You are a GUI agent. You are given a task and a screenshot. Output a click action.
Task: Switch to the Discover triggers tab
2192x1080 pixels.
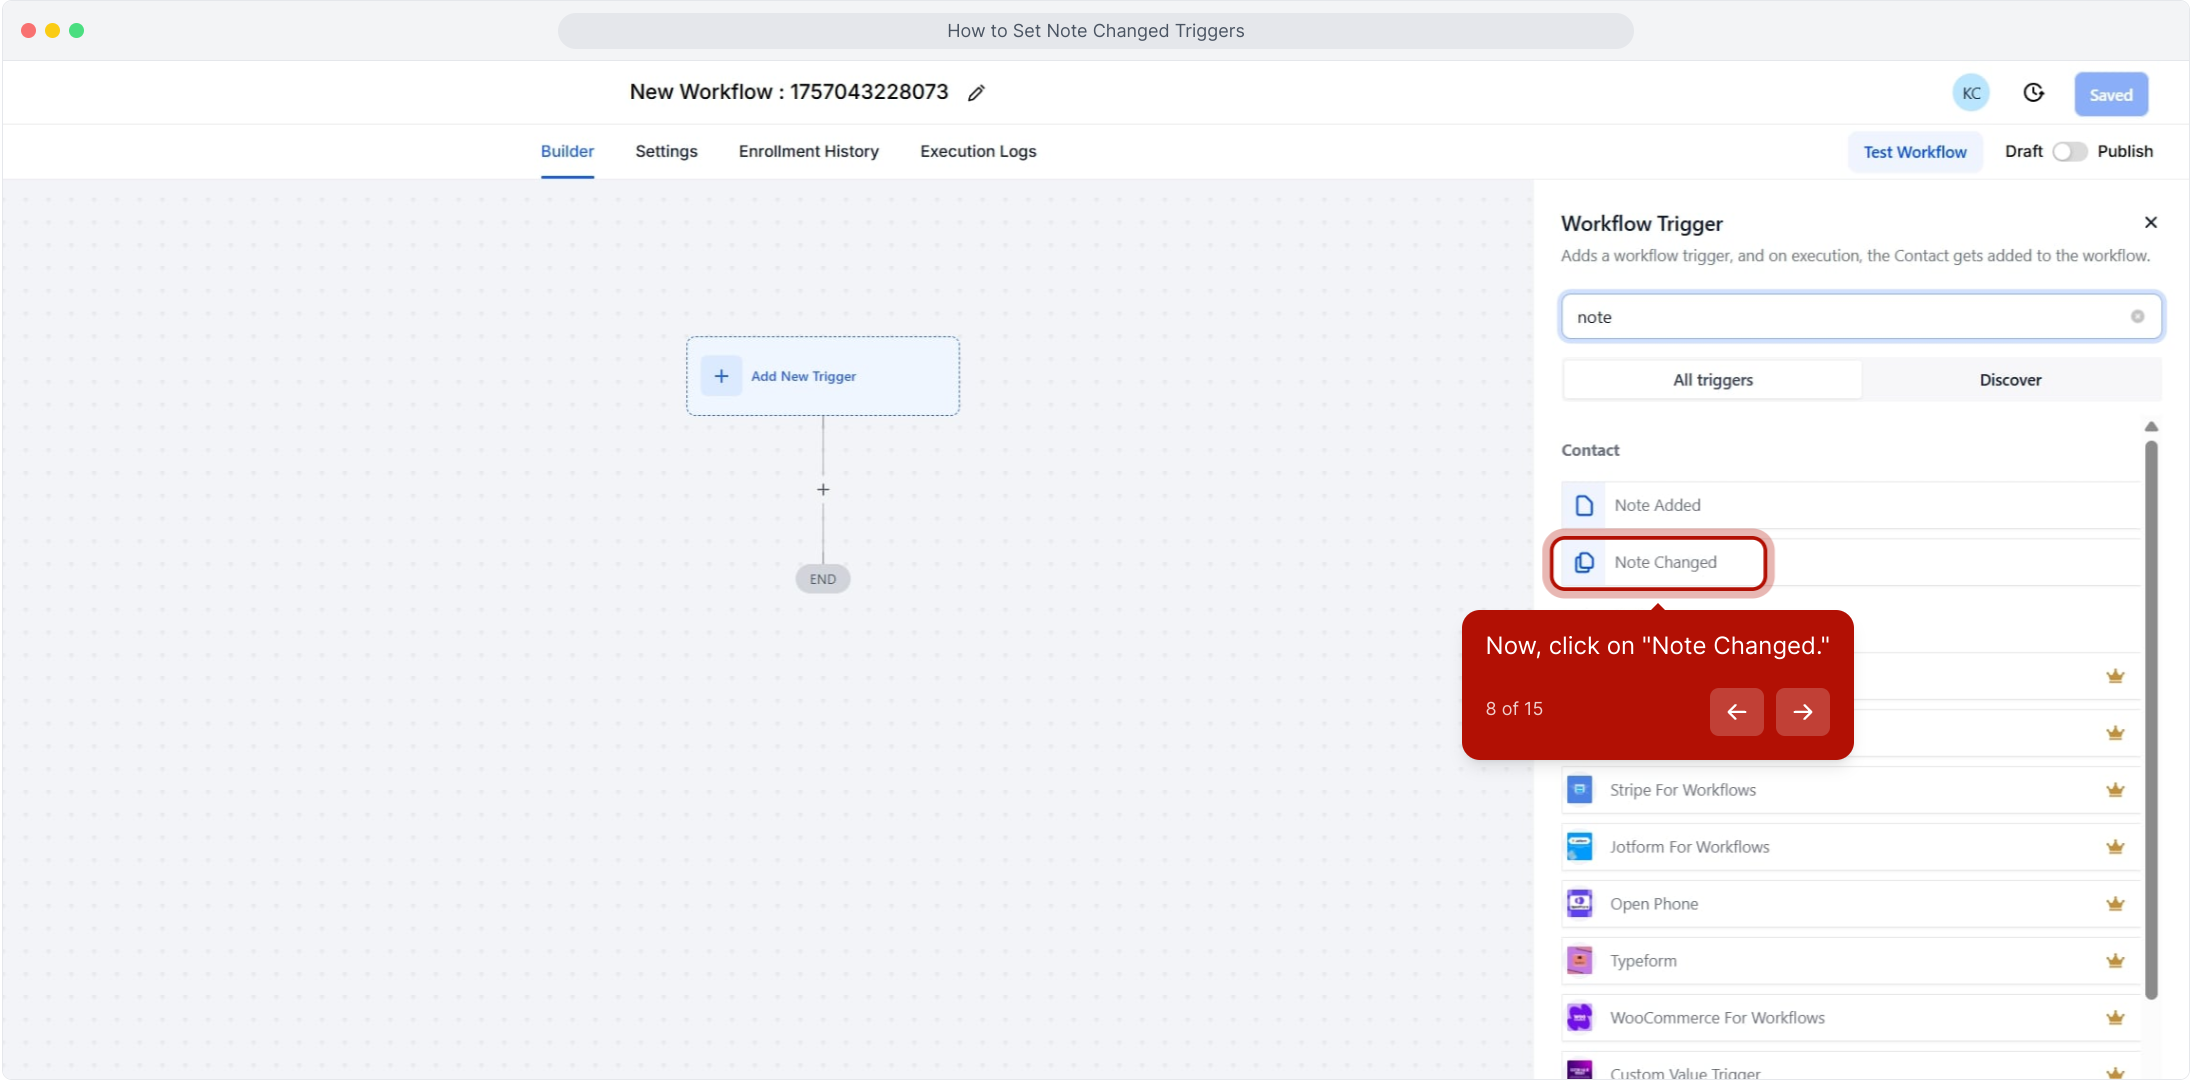coord(2010,380)
